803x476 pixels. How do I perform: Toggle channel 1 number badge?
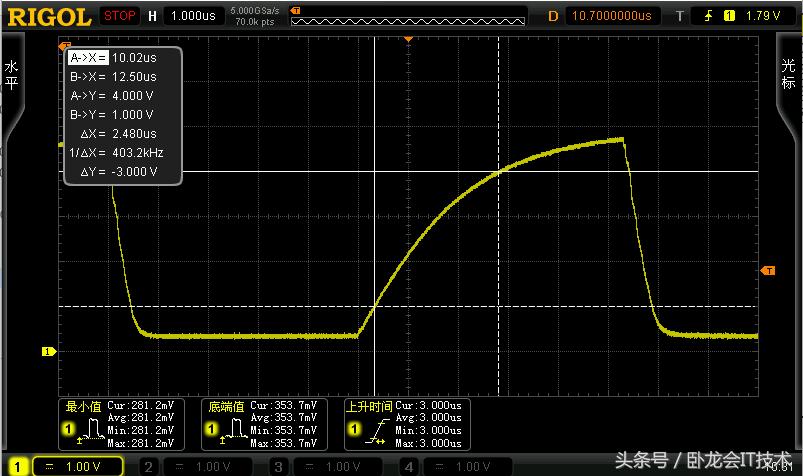(17, 466)
